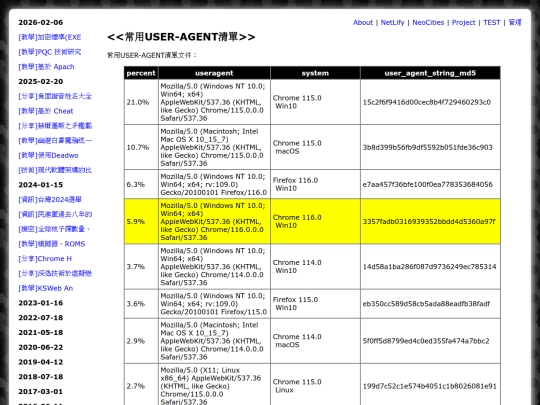This screenshot has width=540, height=405.
Task: Open the NeoCities link
Action: click(x=428, y=22)
